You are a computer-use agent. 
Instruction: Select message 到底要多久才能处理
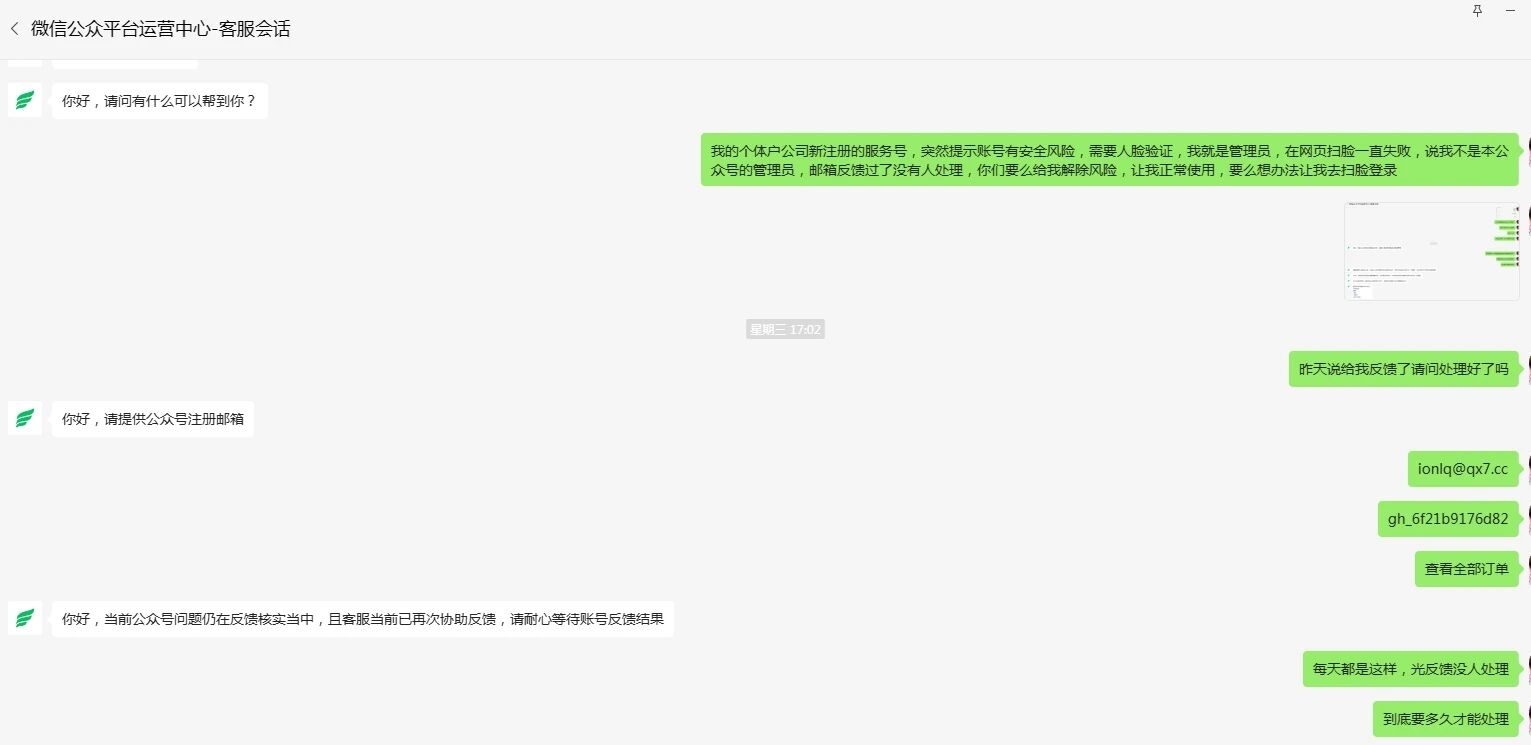click(x=1446, y=718)
